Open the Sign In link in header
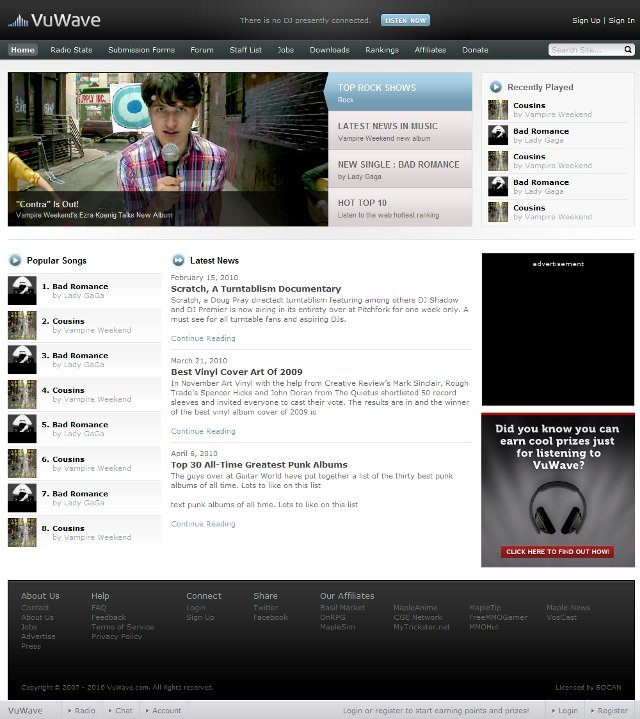 point(621,20)
